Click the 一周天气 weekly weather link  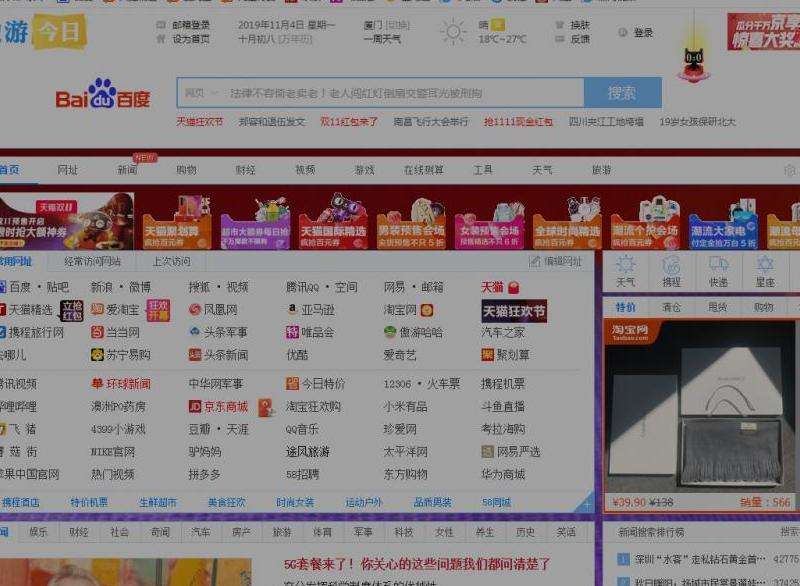pos(382,39)
